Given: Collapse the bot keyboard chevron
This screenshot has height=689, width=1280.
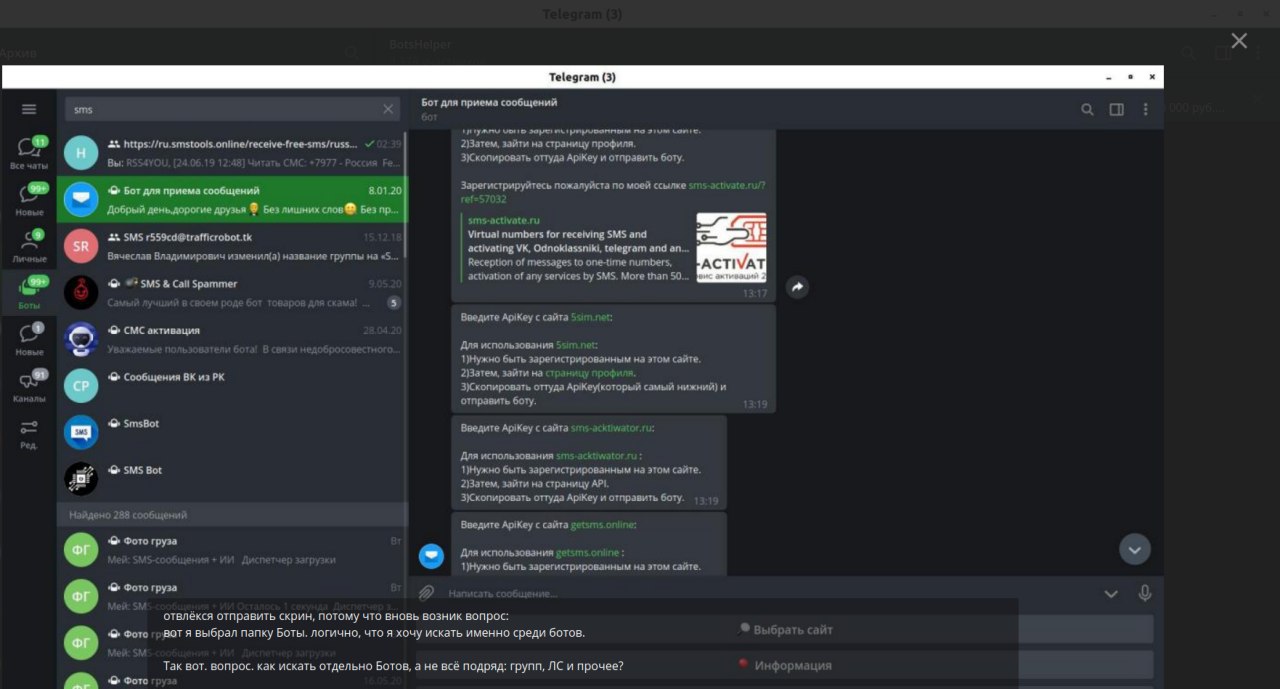Looking at the screenshot, I should [x=1111, y=594].
